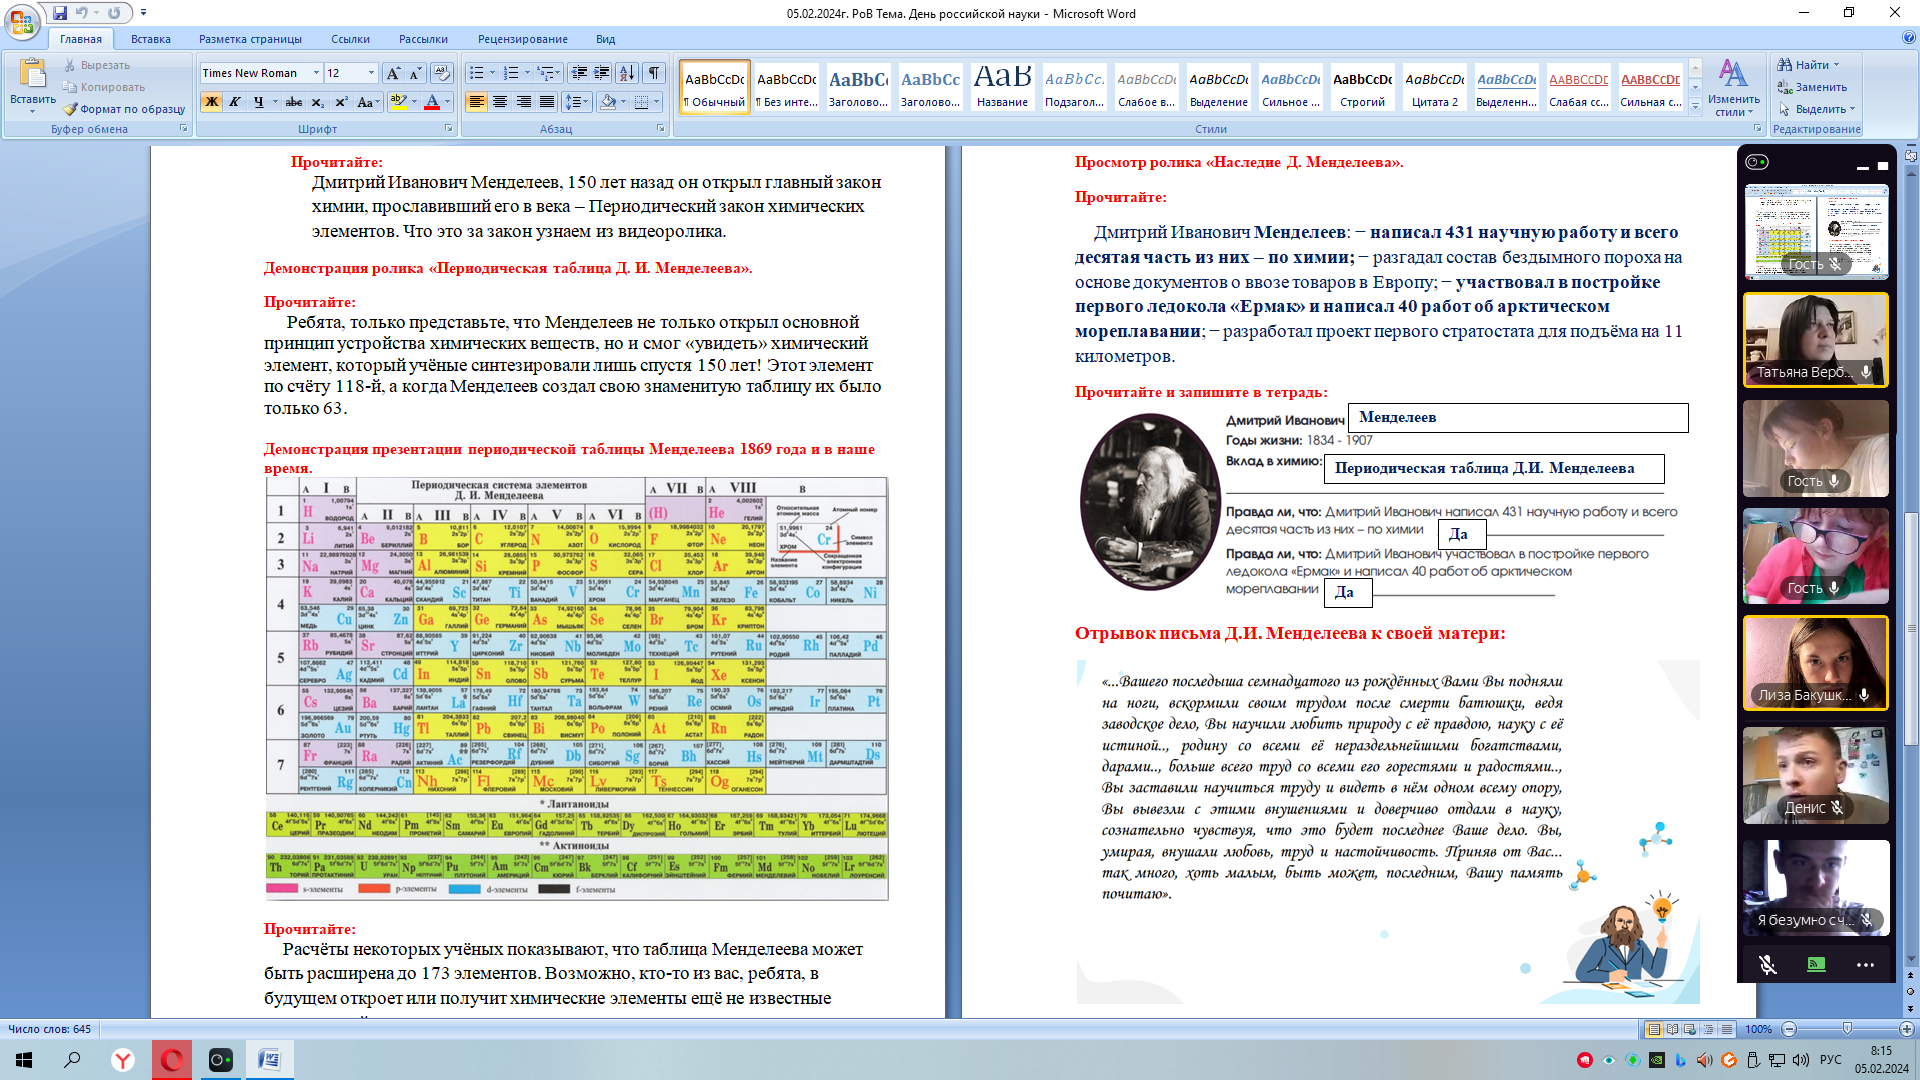This screenshot has height=1080, width=1920.
Task: Open the Font dialog launcher
Action: coord(449,129)
